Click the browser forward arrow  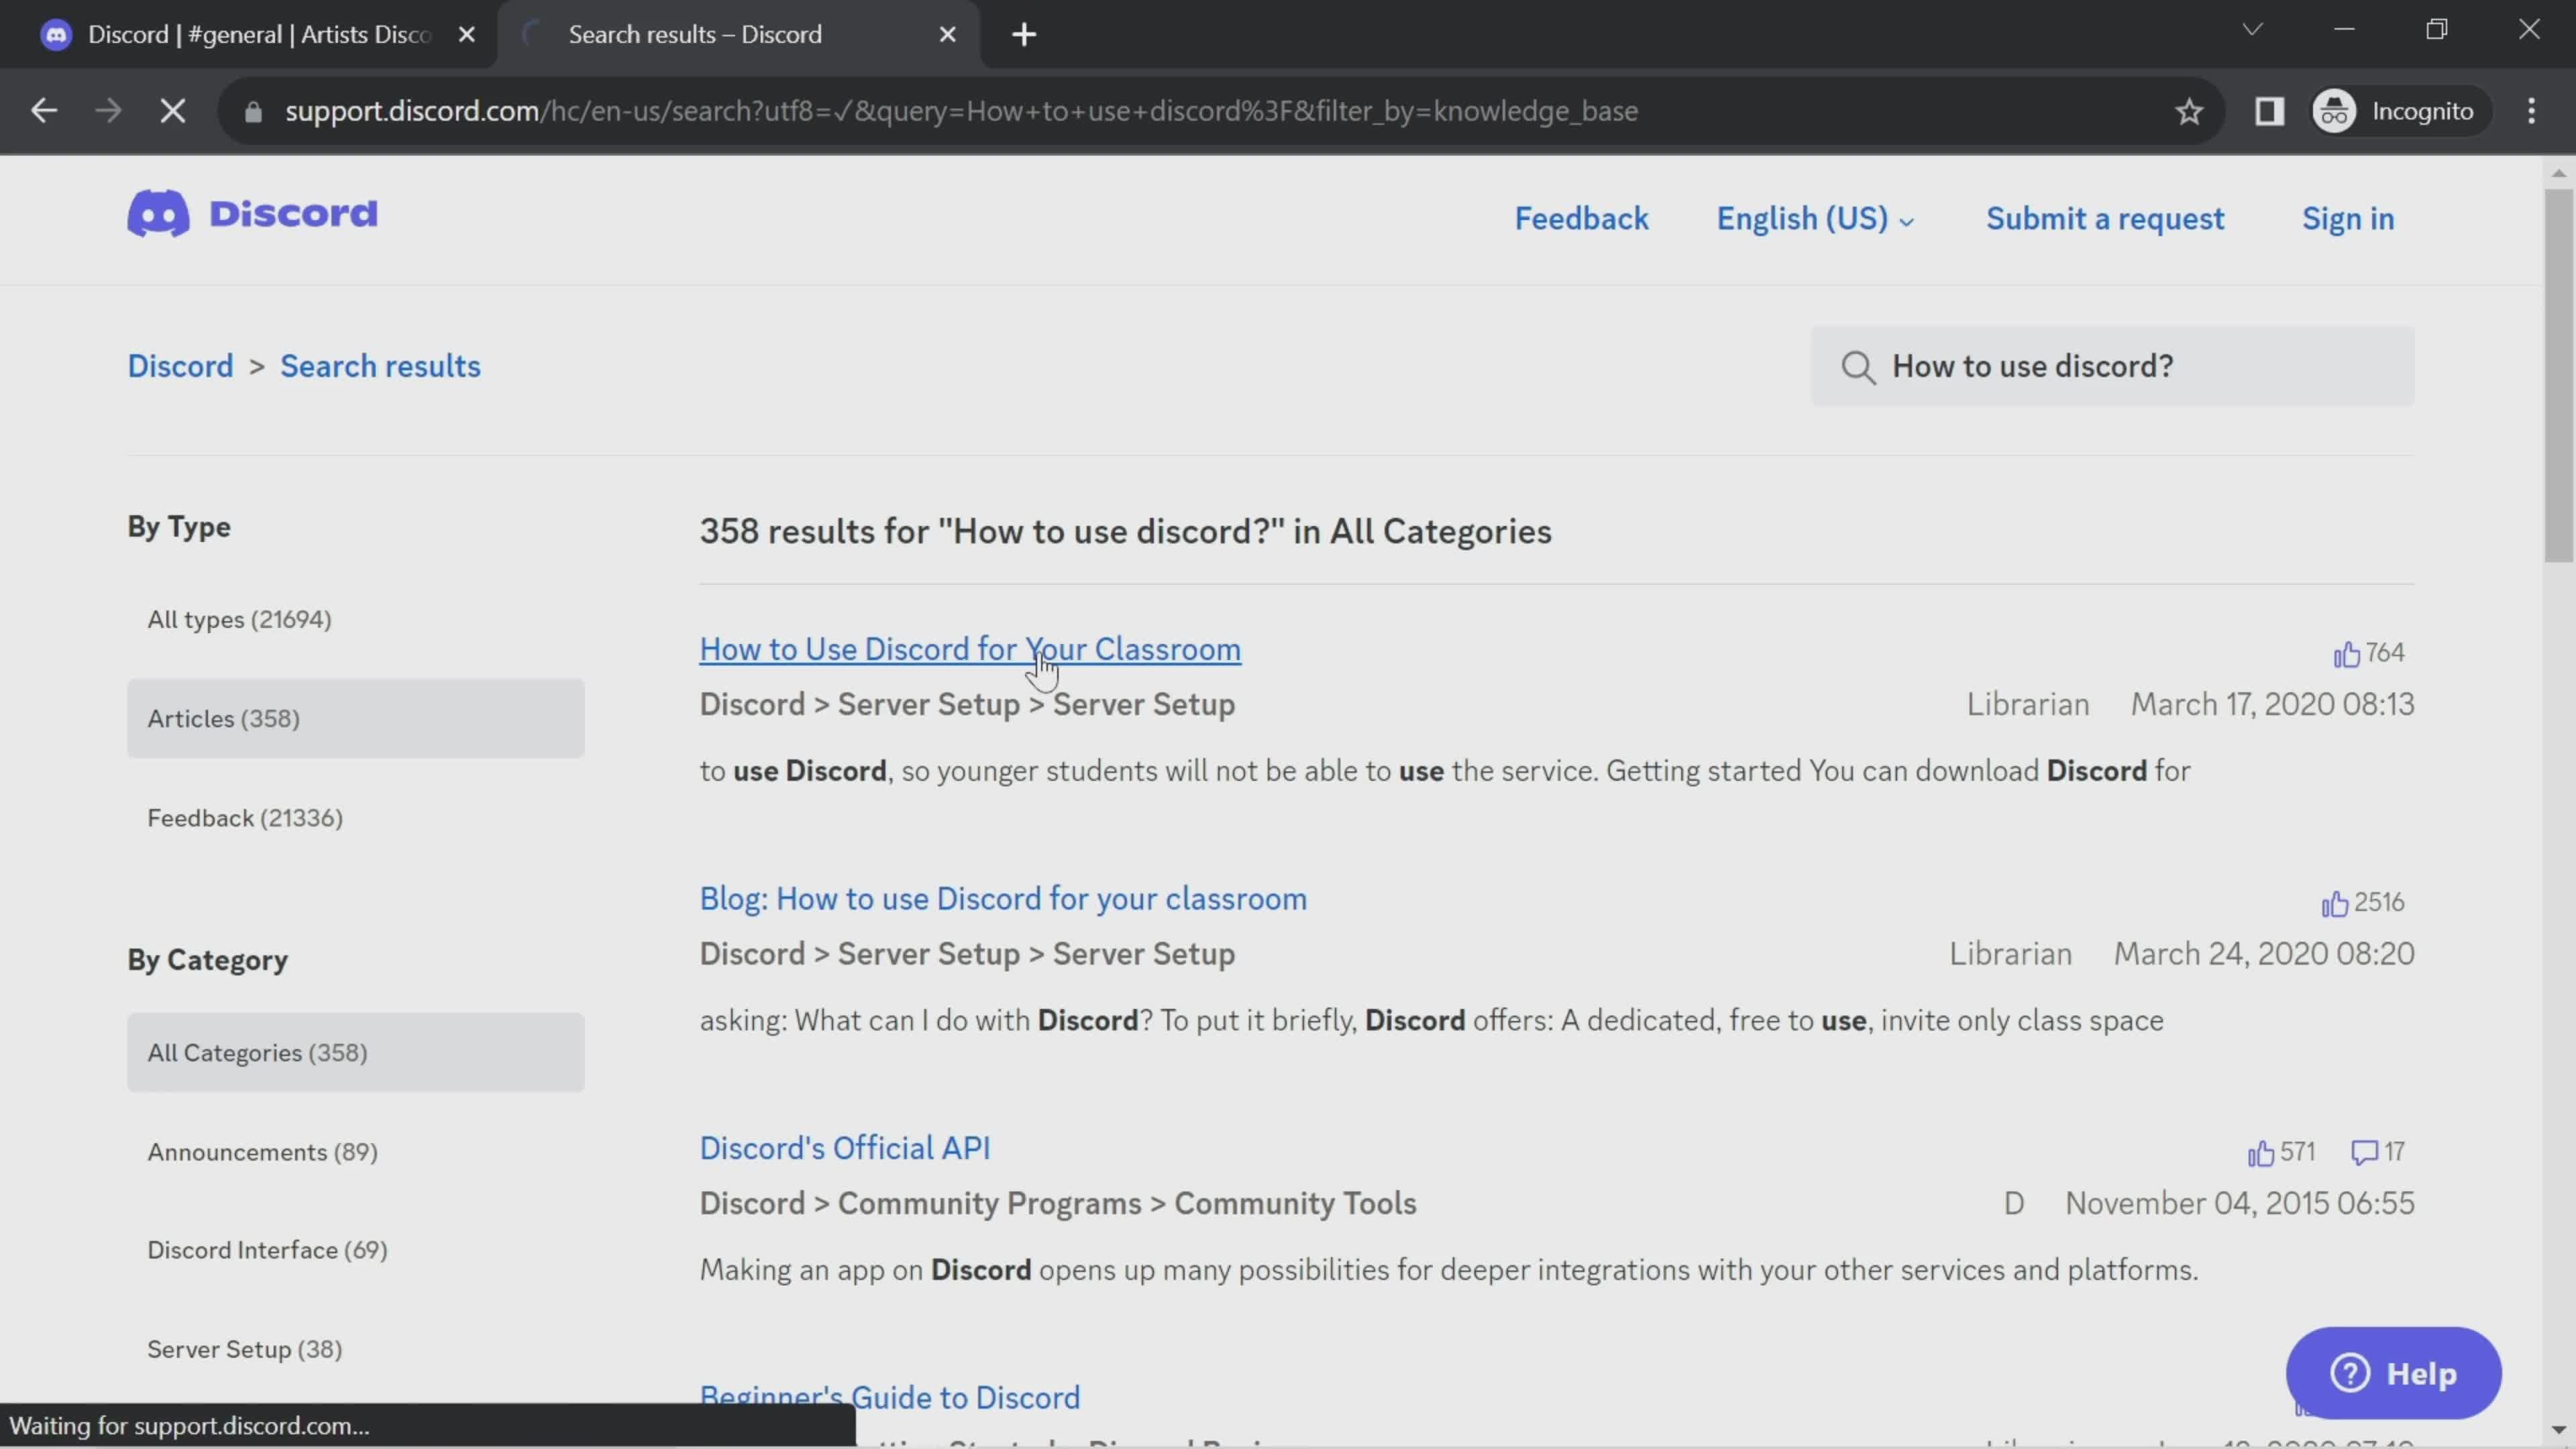click(108, 111)
